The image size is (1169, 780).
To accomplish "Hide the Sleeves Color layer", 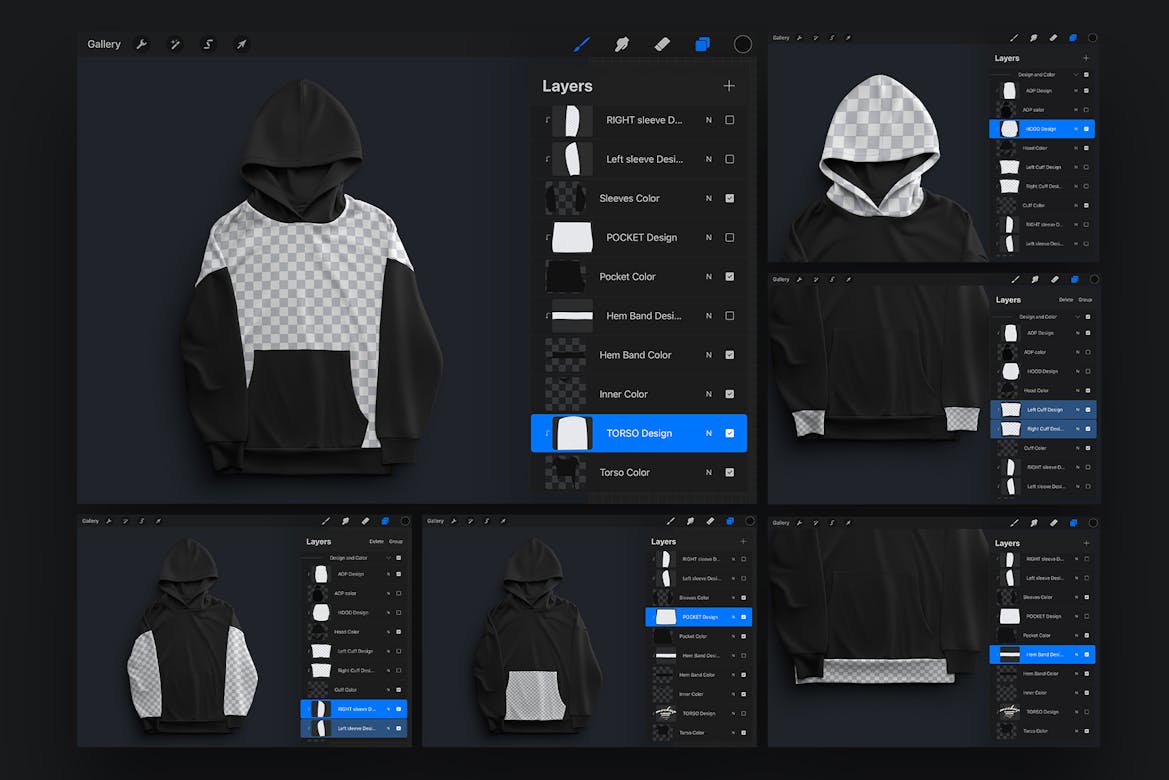I will (x=730, y=198).
